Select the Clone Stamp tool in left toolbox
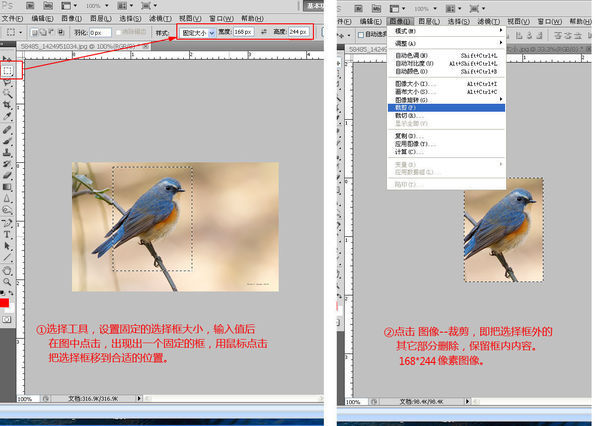Image resolution: width=600 pixels, height=426 pixels. tap(8, 153)
